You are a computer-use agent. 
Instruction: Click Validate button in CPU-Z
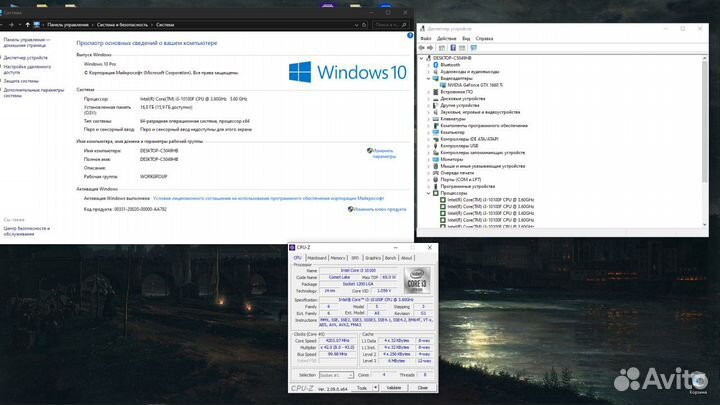(x=394, y=388)
